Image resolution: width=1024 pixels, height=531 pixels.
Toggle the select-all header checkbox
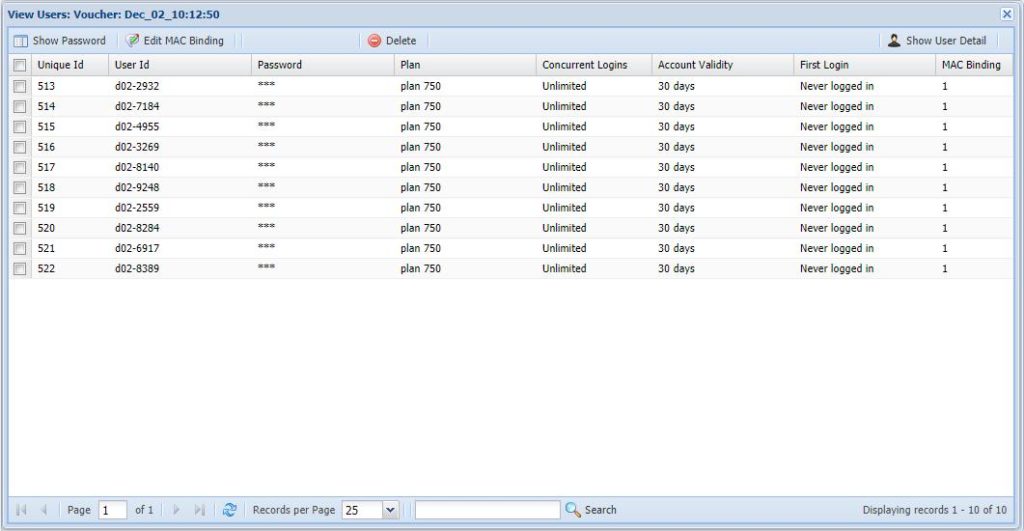(x=20, y=65)
